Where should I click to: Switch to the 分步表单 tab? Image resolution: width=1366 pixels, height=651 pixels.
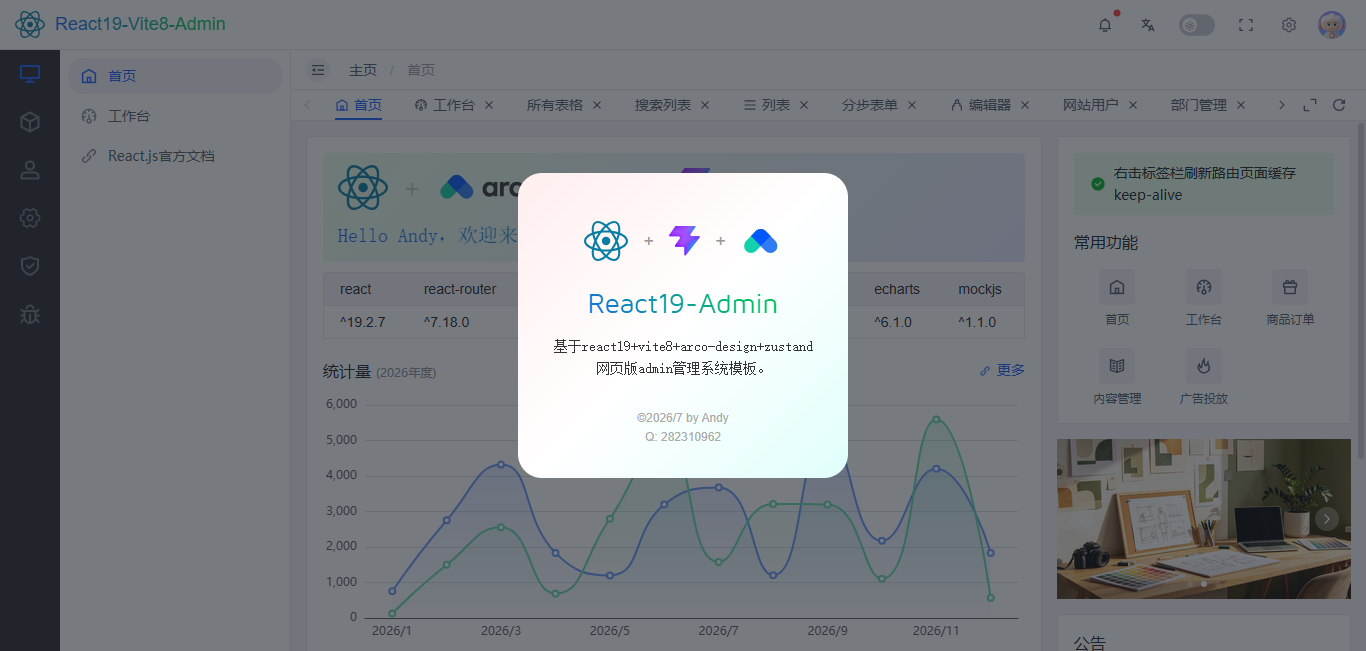click(870, 105)
